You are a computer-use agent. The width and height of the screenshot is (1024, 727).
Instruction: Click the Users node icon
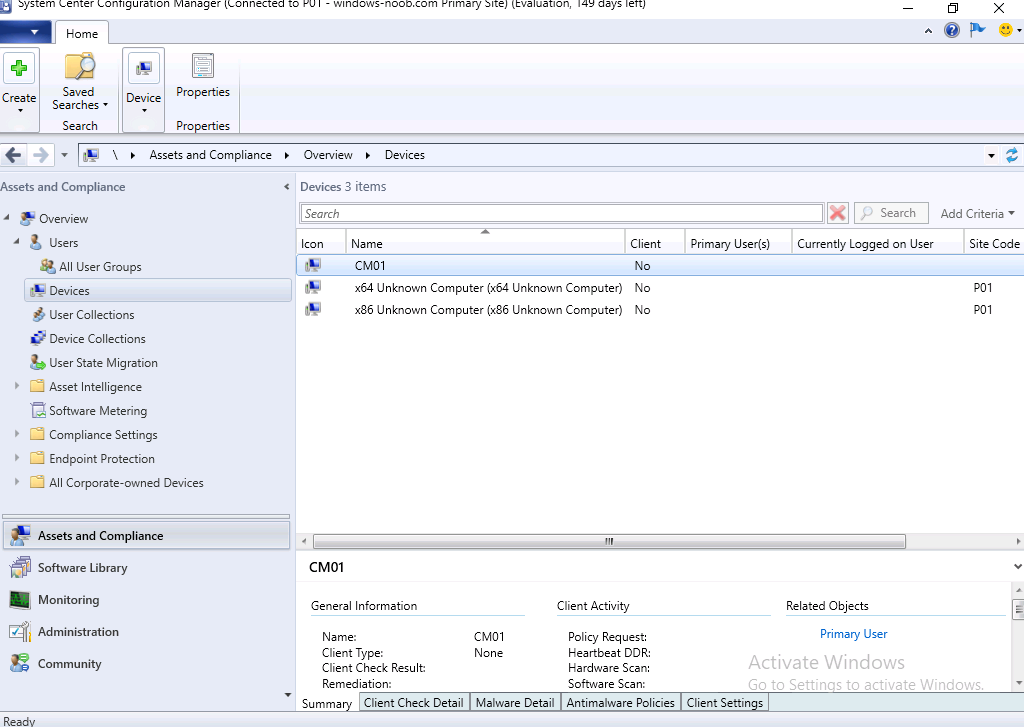tap(37, 242)
